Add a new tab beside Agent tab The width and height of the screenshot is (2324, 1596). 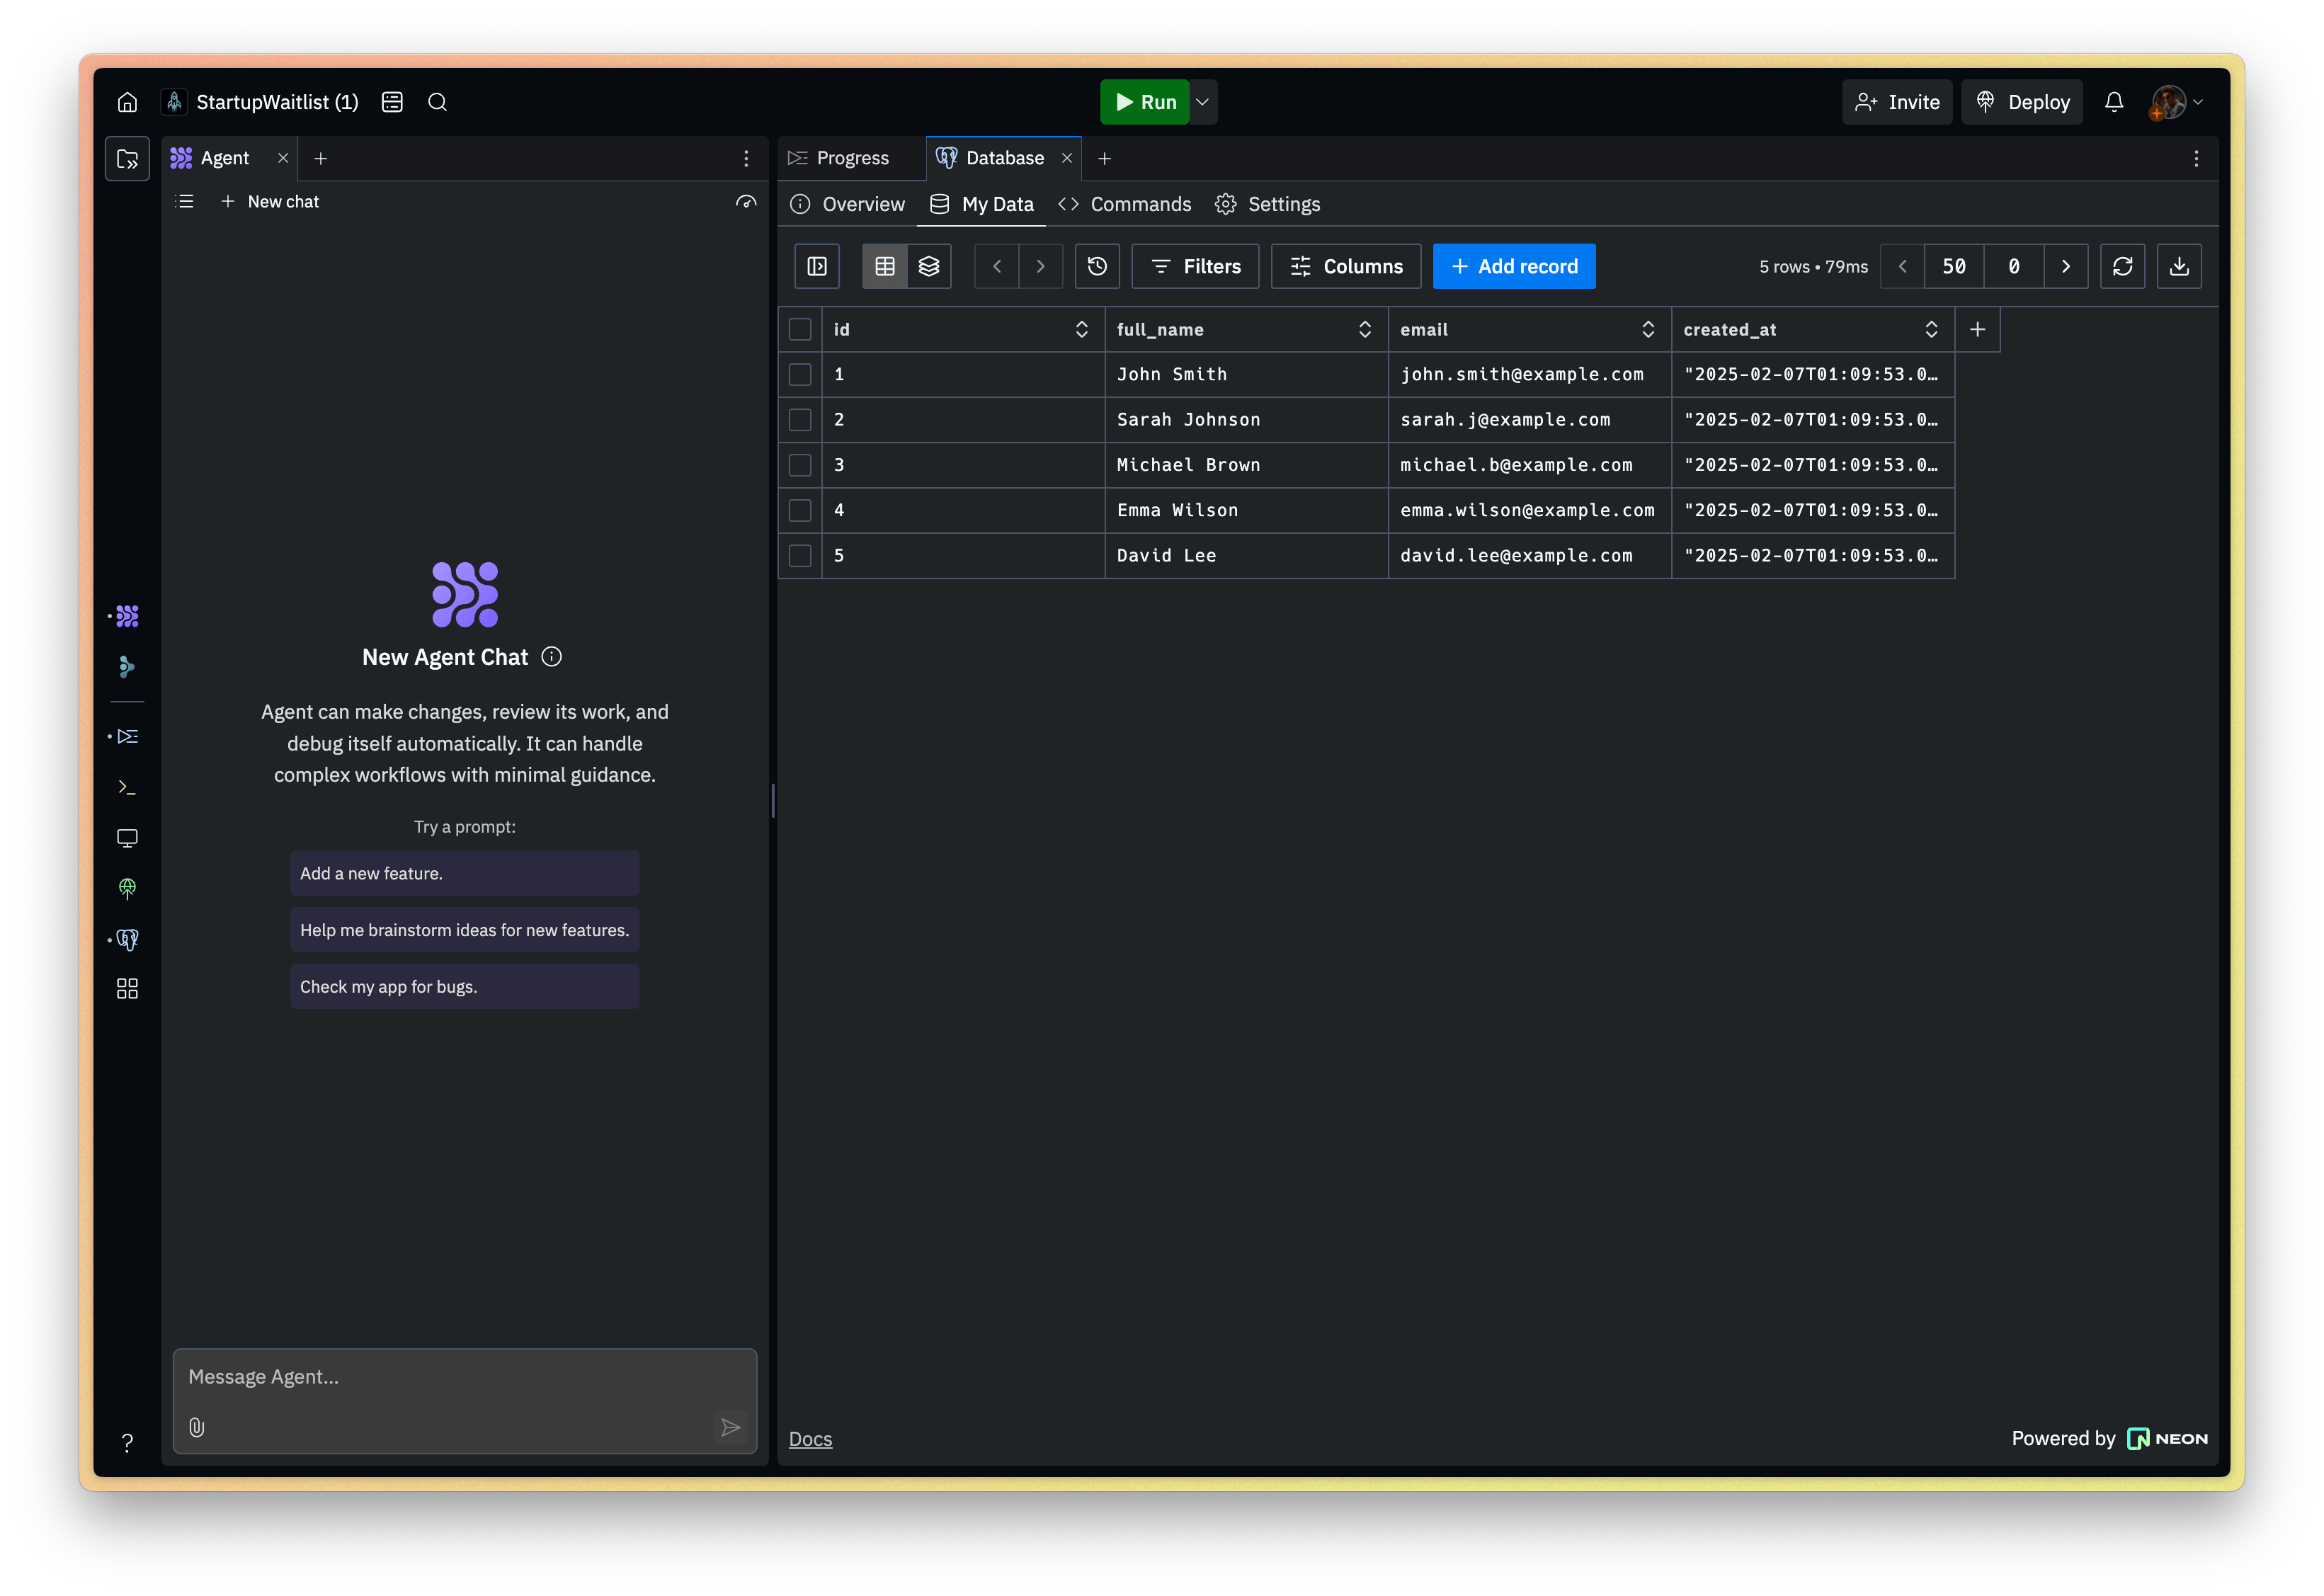[x=321, y=158]
